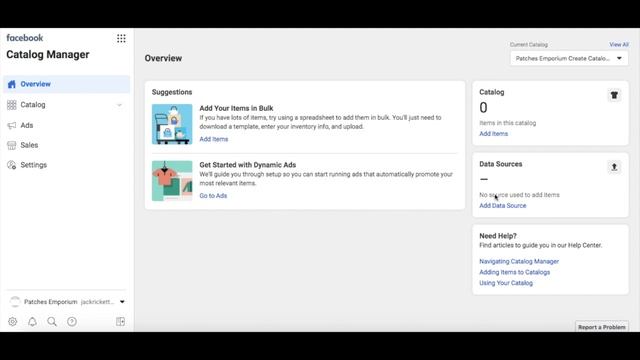This screenshot has width=640, height=360.
Task: Click the Catalog Manager title
Action: [48, 55]
